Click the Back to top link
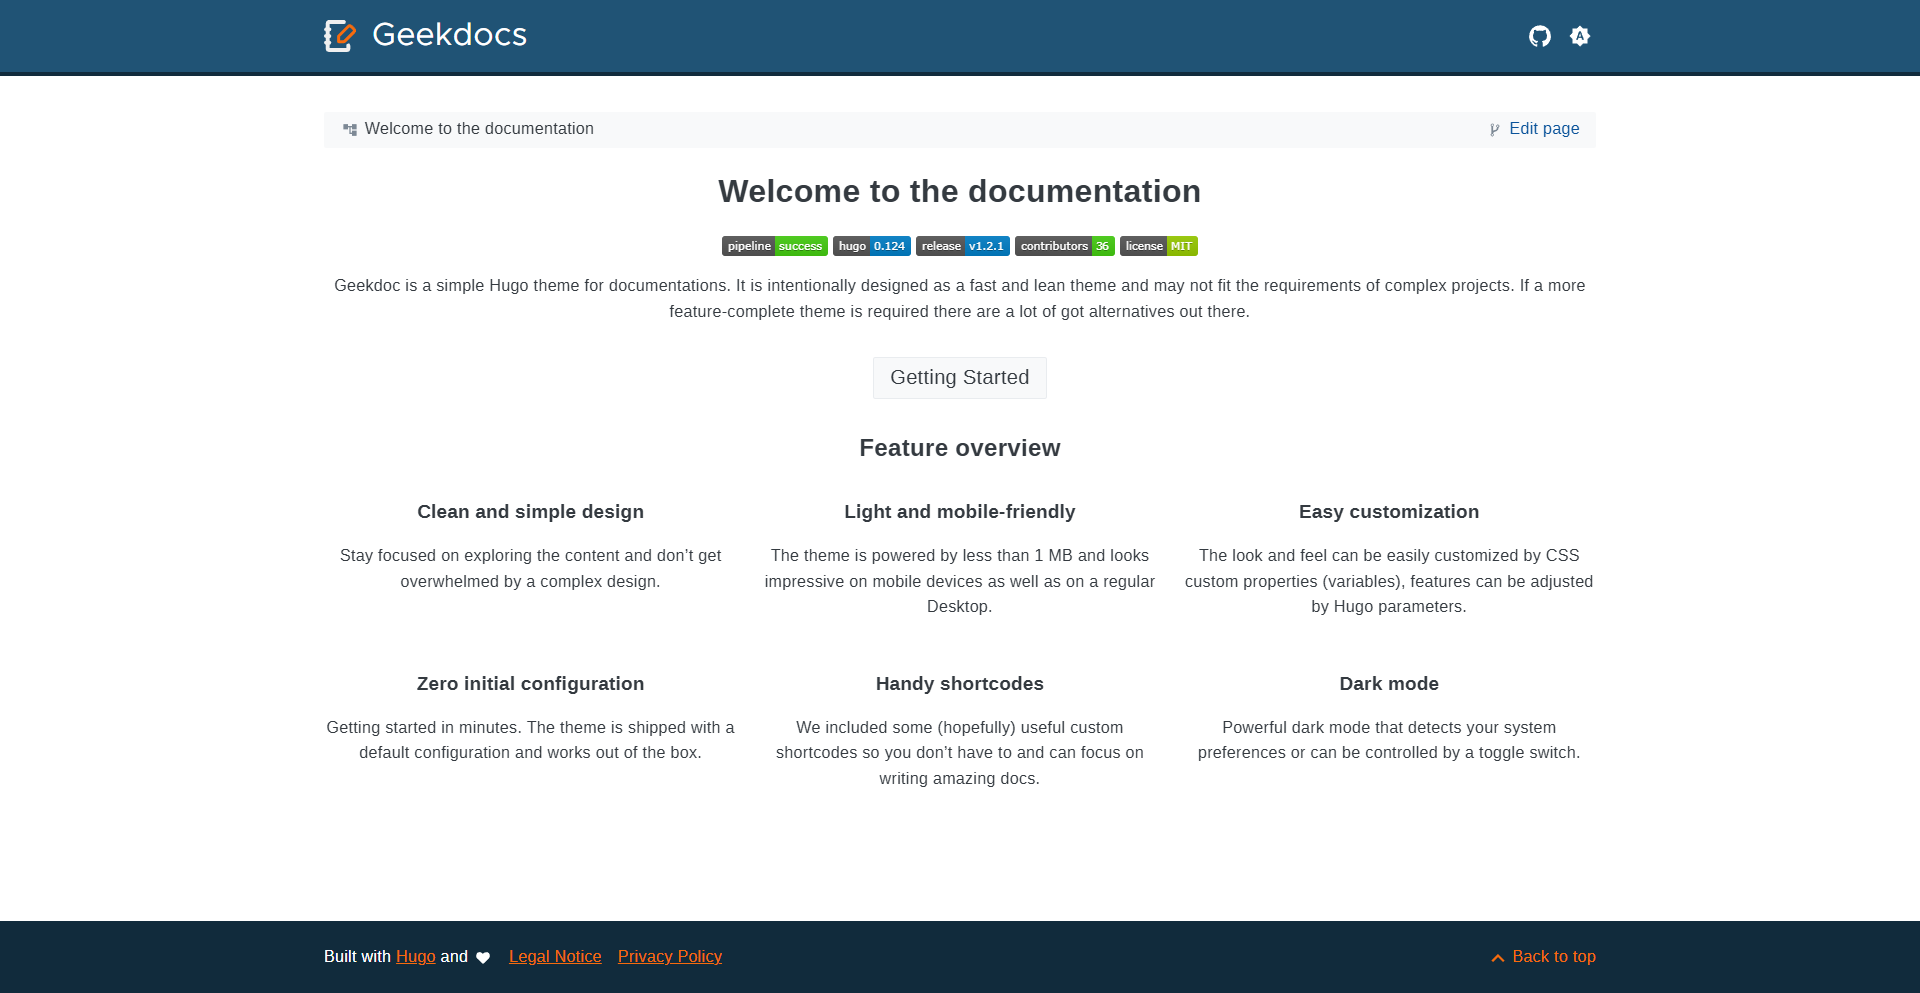Viewport: 1920px width, 993px height. coord(1543,957)
